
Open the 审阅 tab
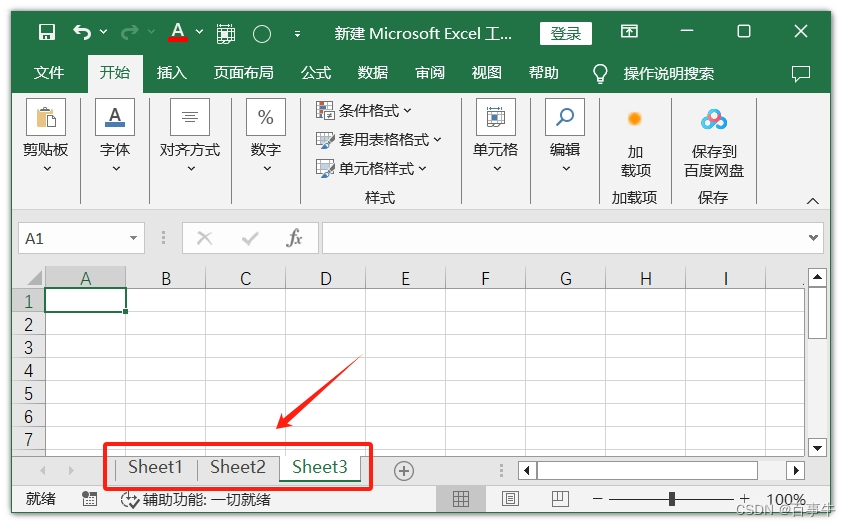click(x=430, y=73)
